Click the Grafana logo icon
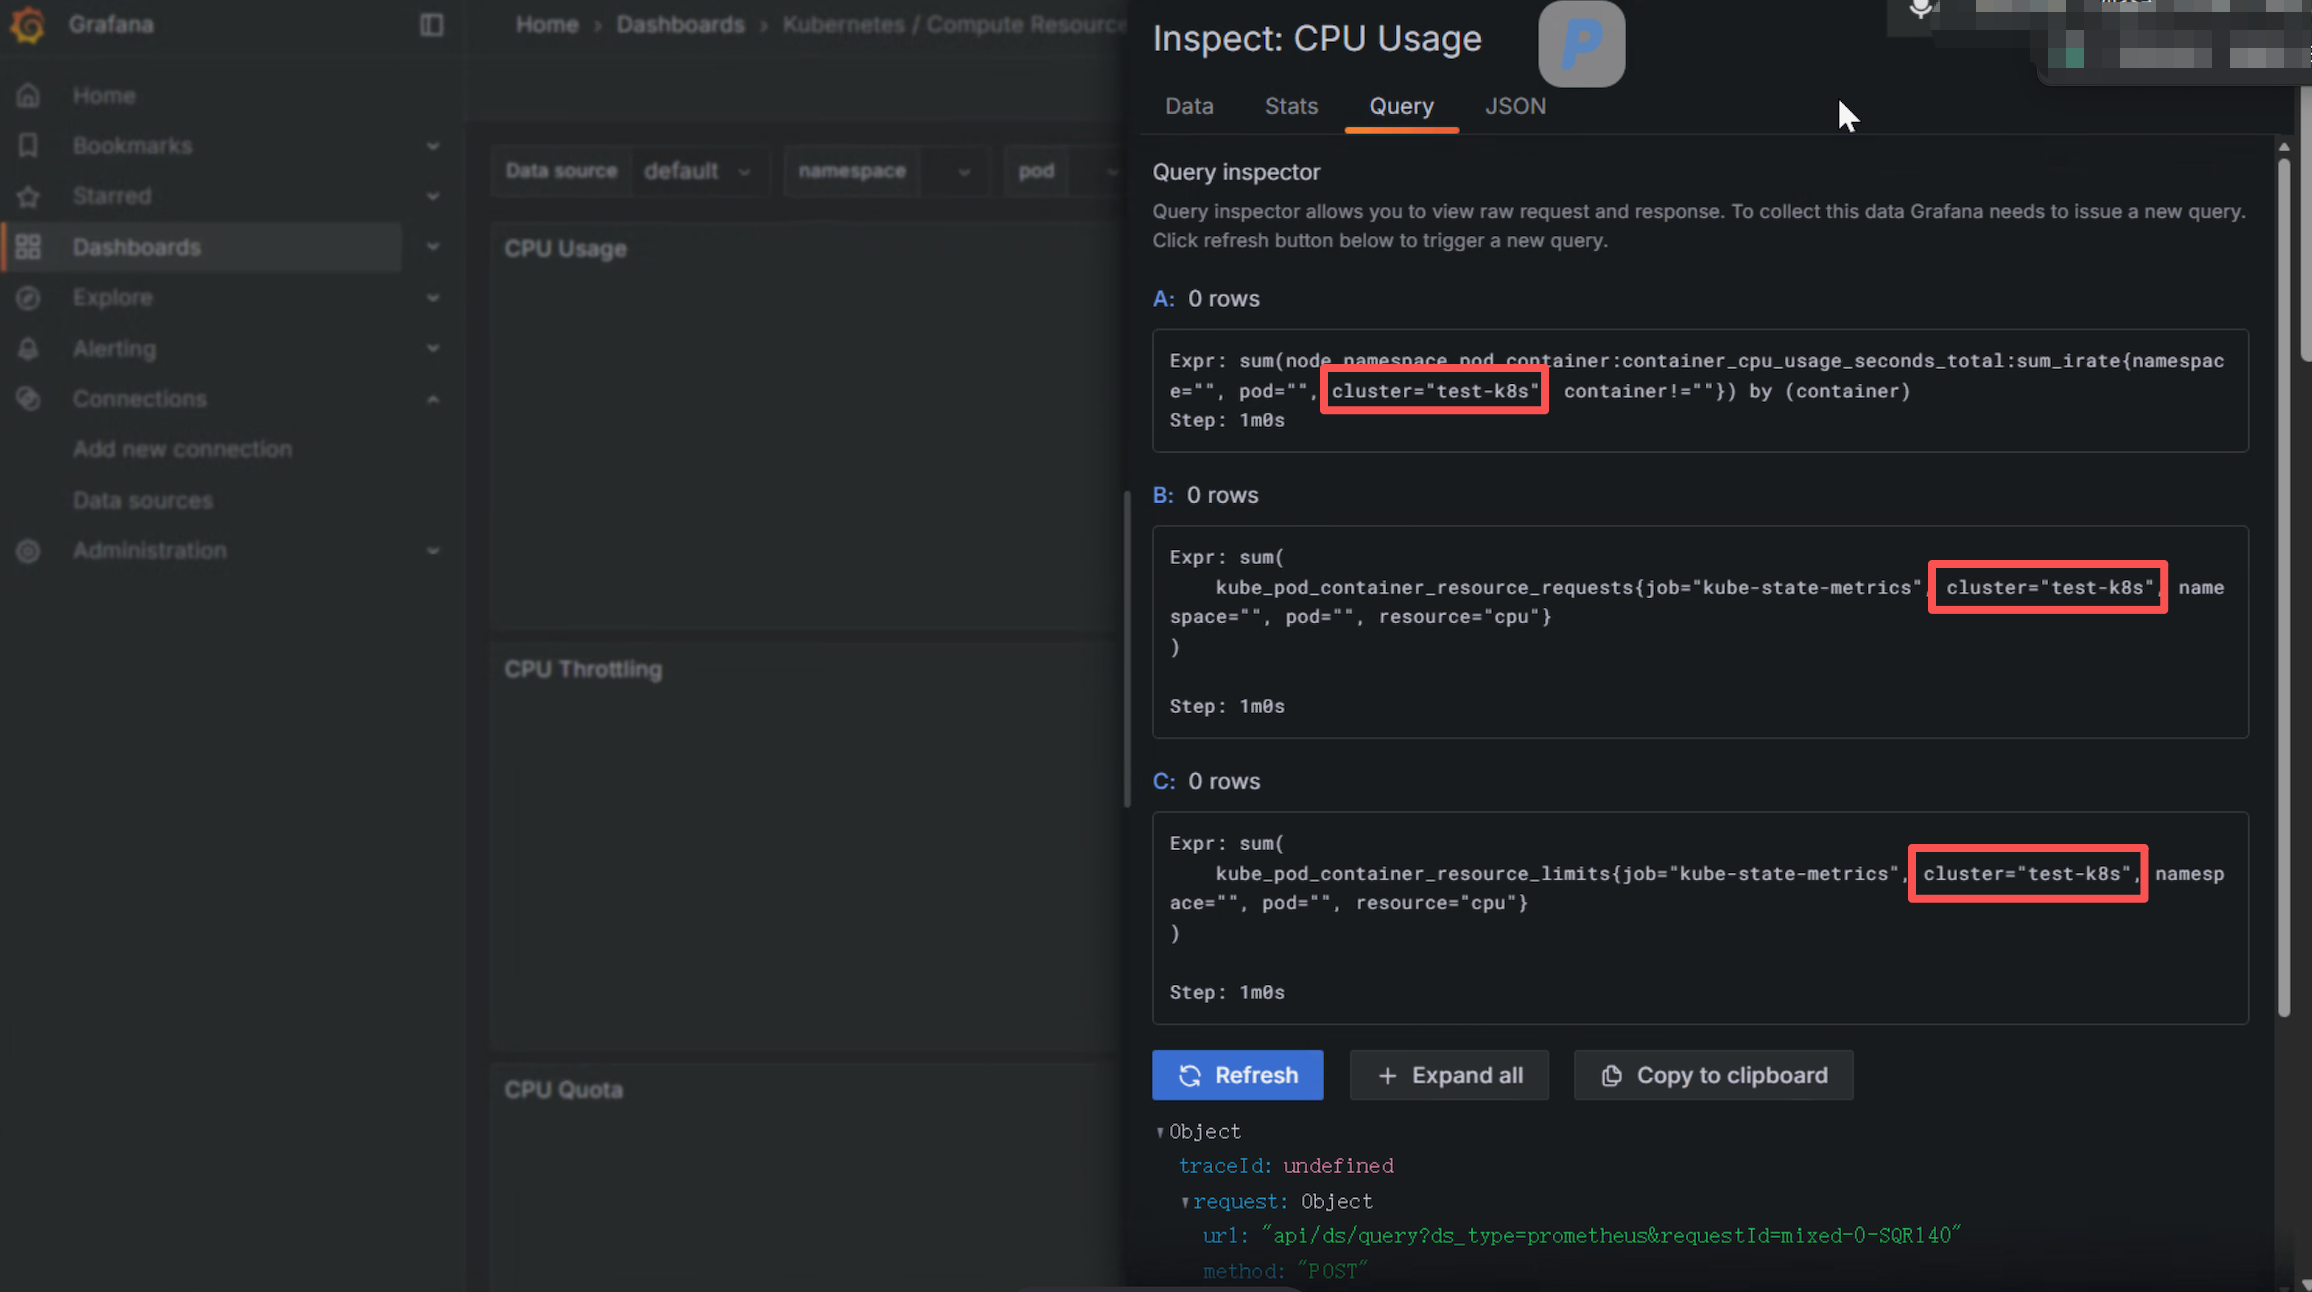This screenshot has height=1292, width=2312. 27,24
